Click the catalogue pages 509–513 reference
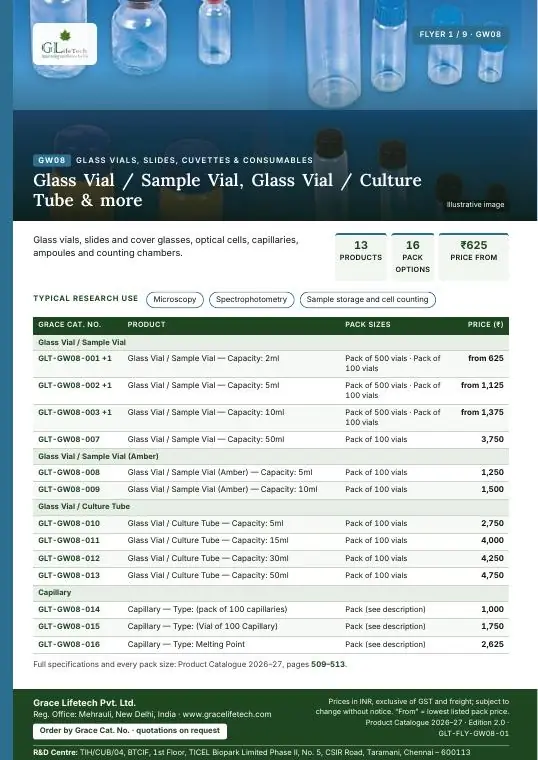Screen dimensions: 538x760 point(328,665)
